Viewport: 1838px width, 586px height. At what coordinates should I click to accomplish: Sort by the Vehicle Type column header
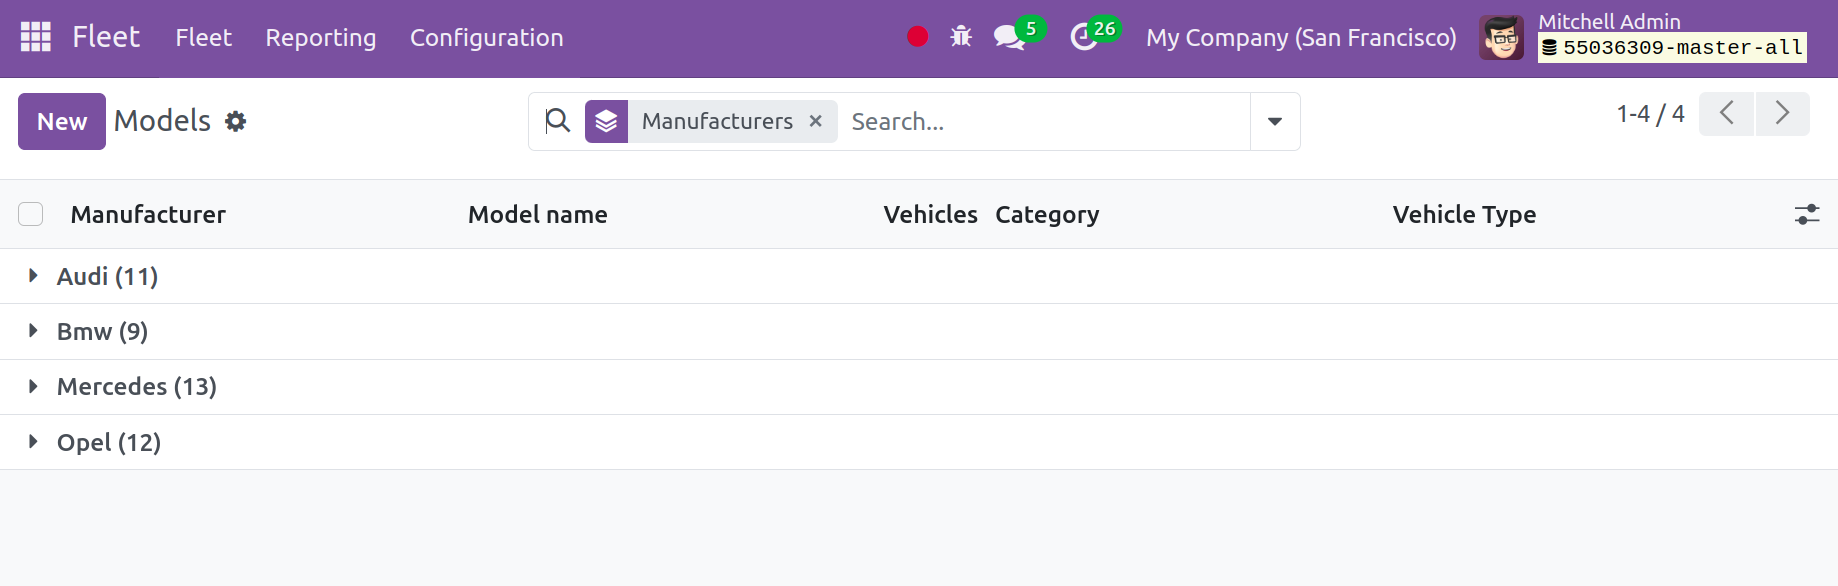point(1464,214)
